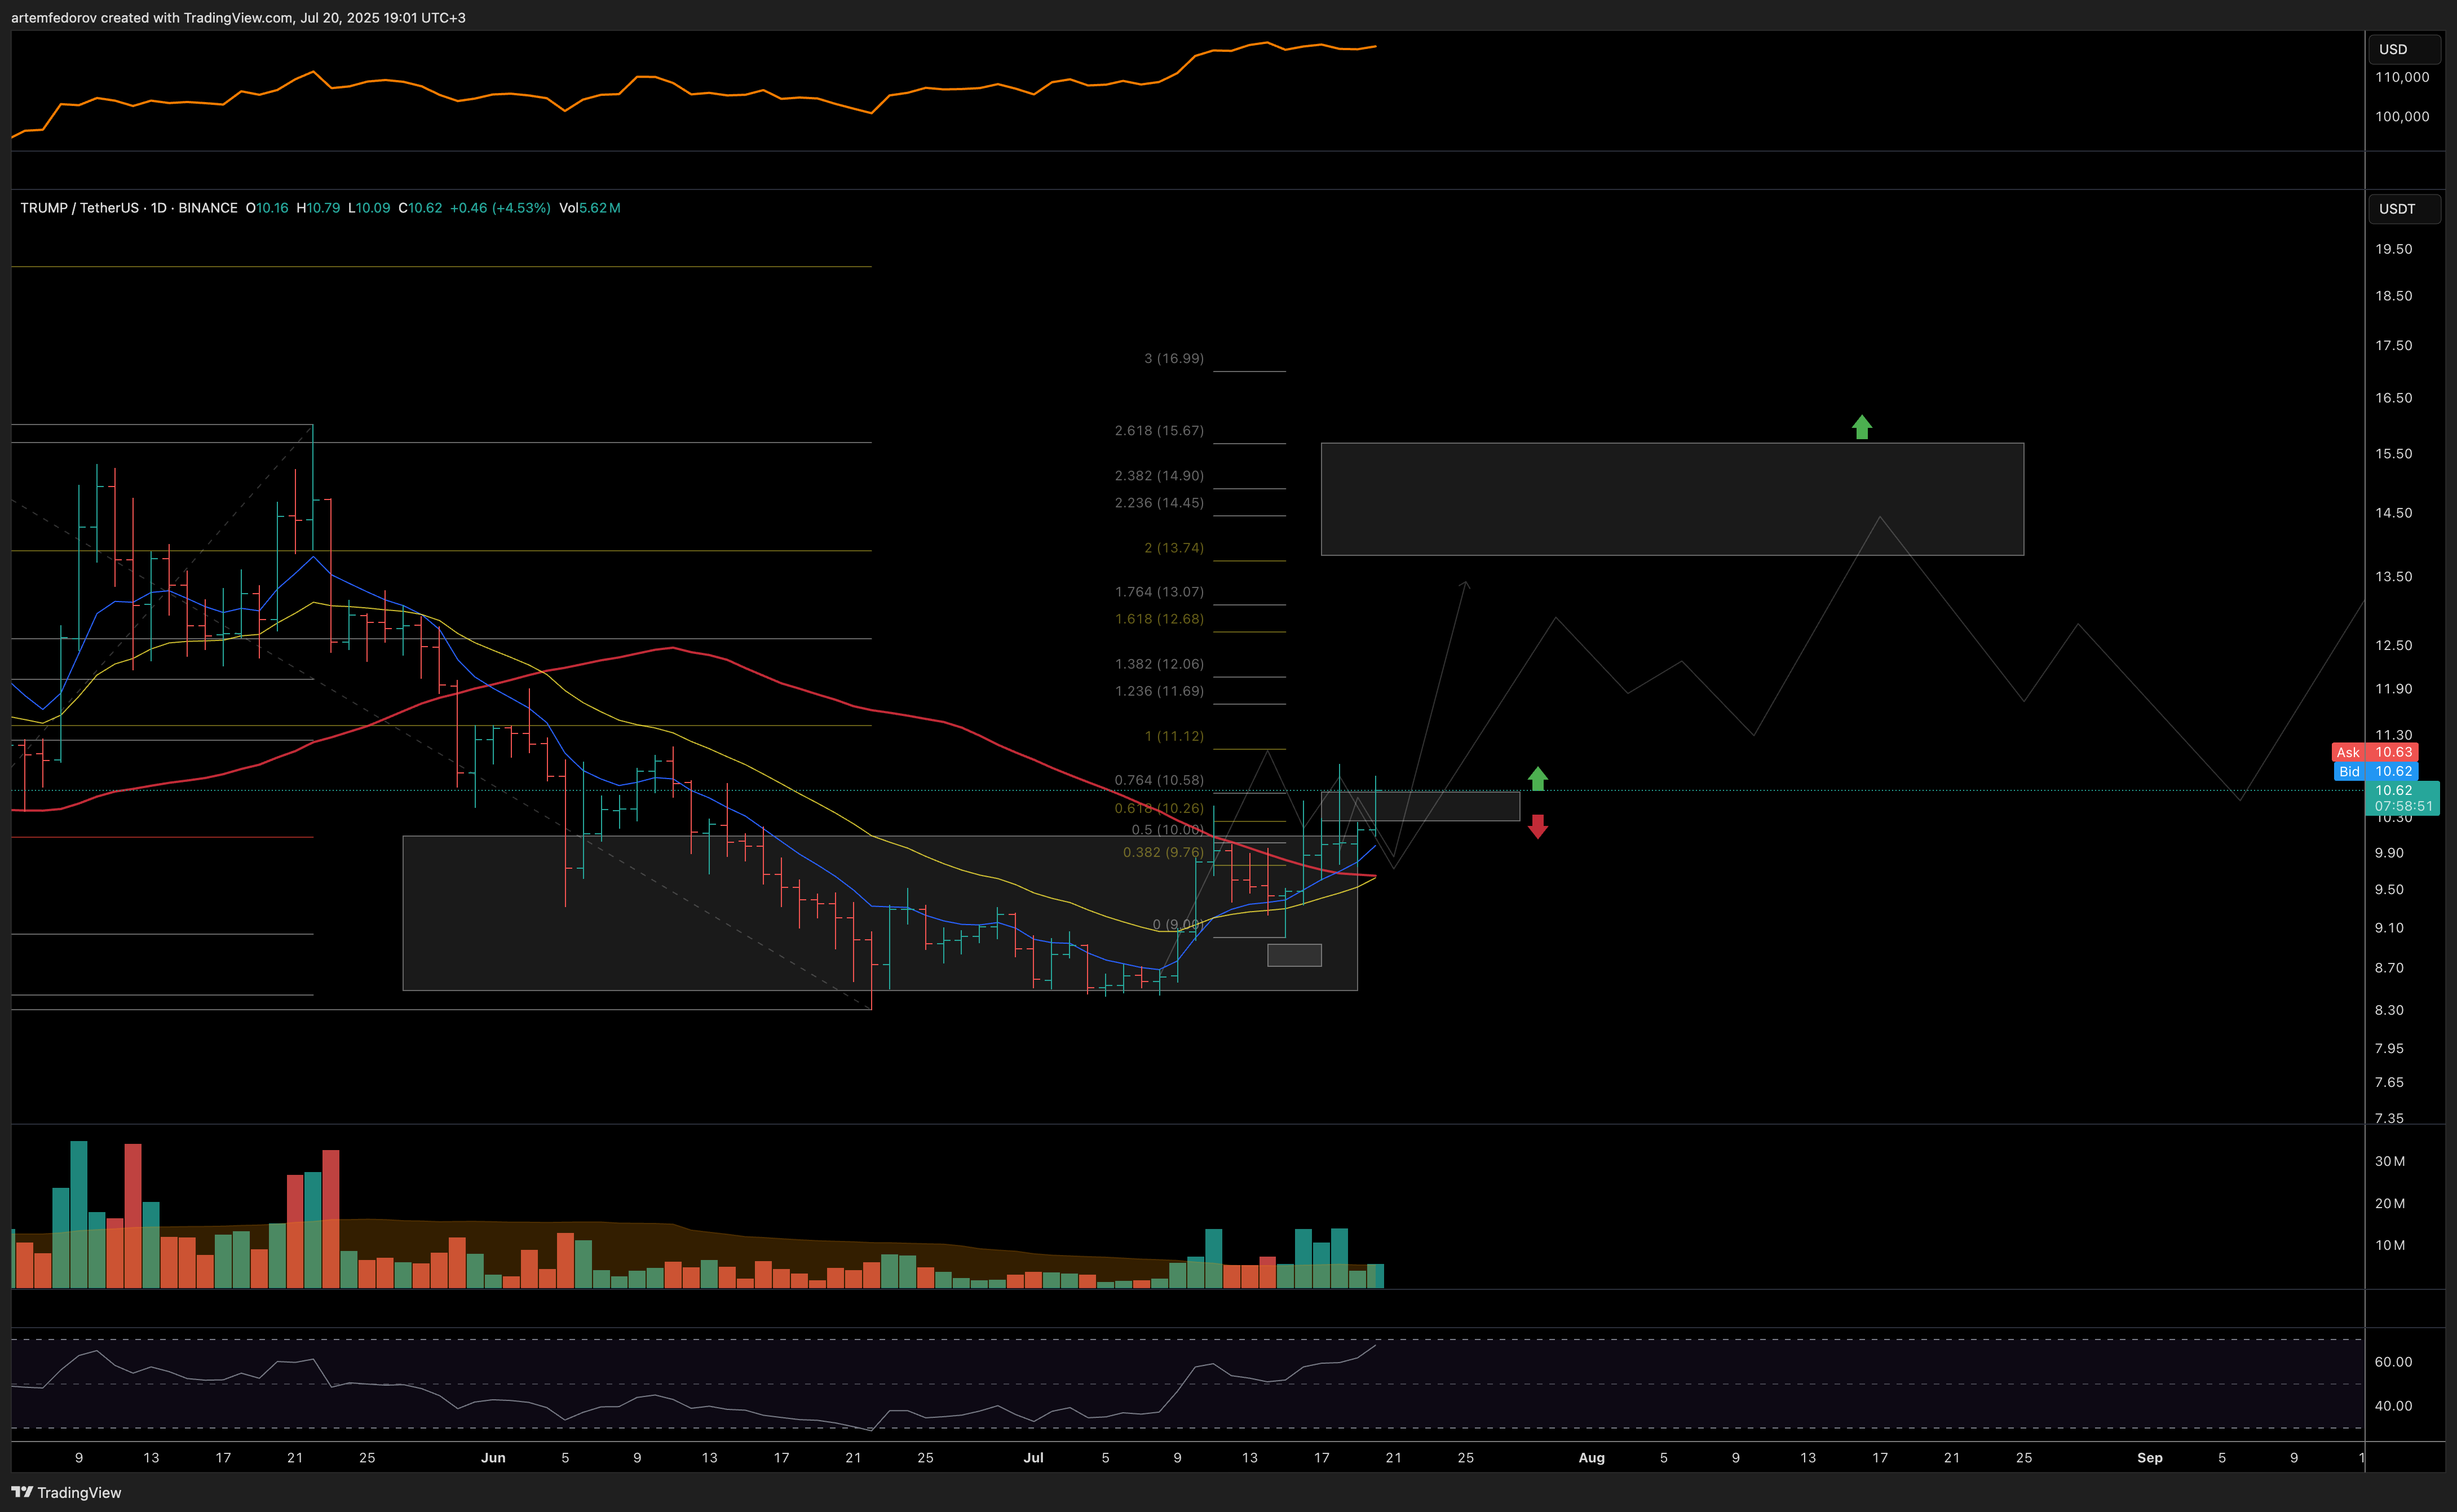
Task: Click the Fibonacci label 2.236 (14.45)
Action: [x=1159, y=502]
